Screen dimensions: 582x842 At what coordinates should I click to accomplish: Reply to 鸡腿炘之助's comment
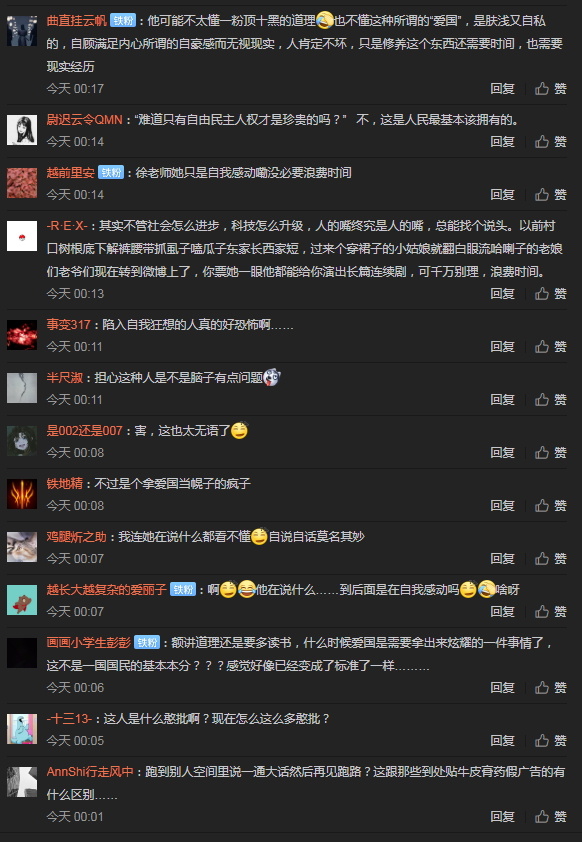pyautogui.click(x=503, y=558)
